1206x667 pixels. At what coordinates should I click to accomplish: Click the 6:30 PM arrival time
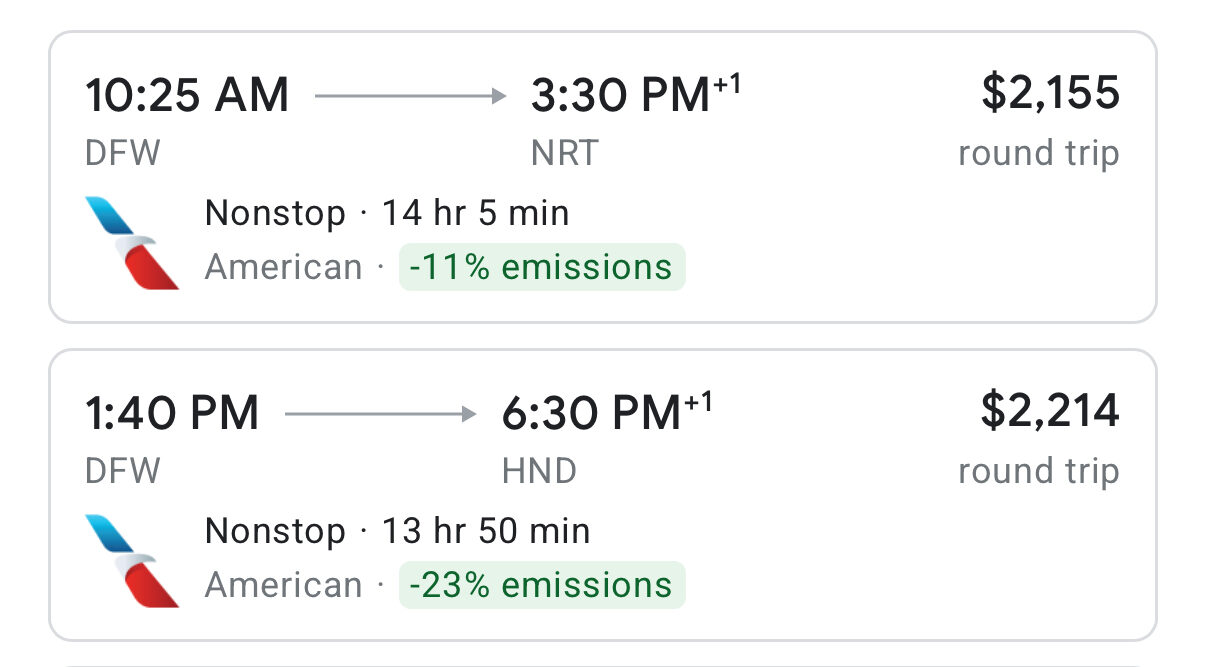pos(591,414)
